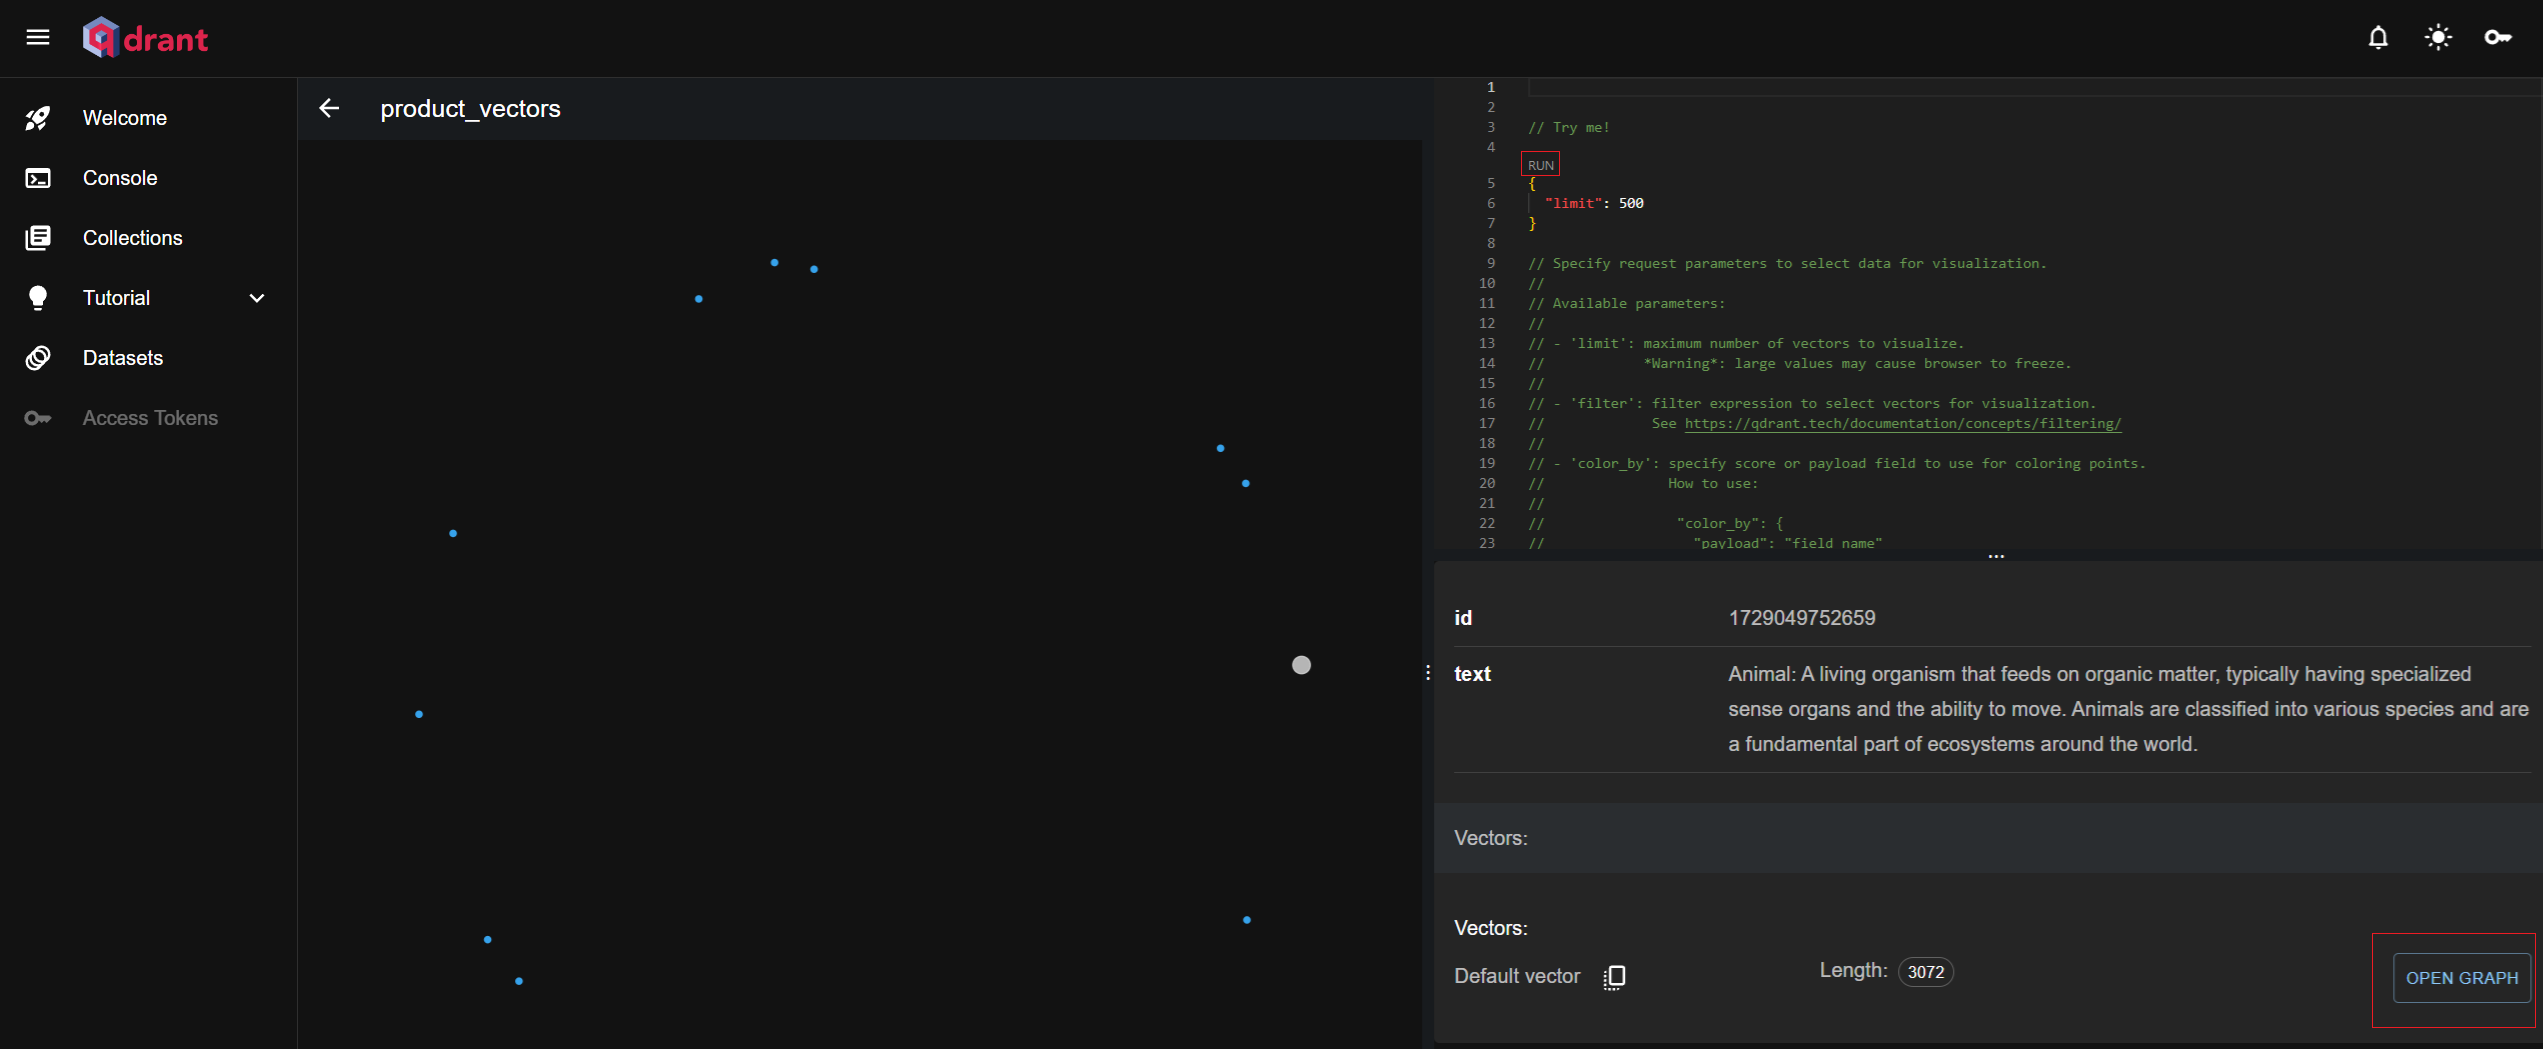Click the vertical panel resize handle
This screenshot has width=2543, height=1049.
[1428, 673]
